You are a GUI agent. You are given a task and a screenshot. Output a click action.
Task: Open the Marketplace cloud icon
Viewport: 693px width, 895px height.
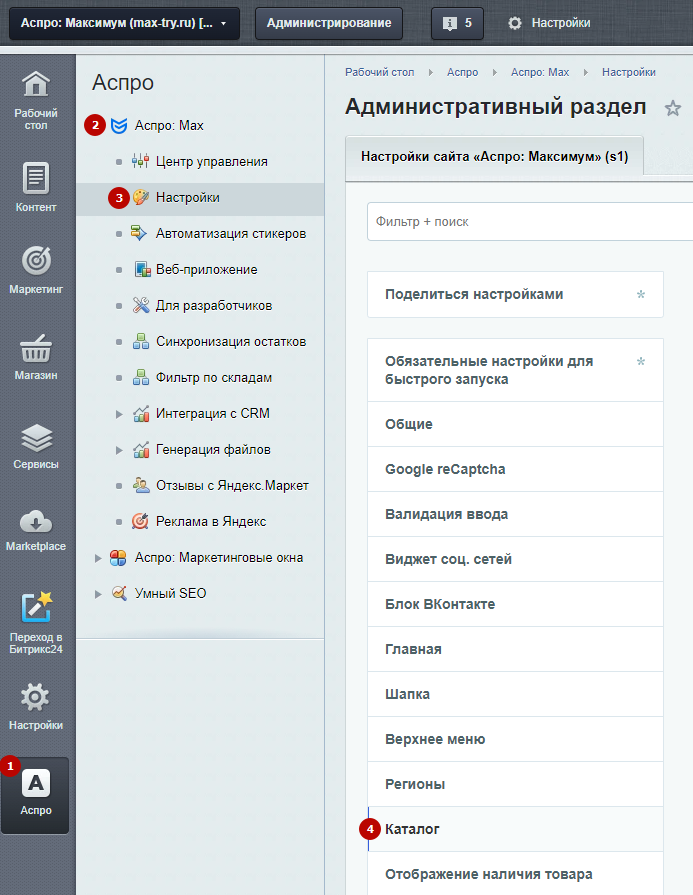[35, 521]
